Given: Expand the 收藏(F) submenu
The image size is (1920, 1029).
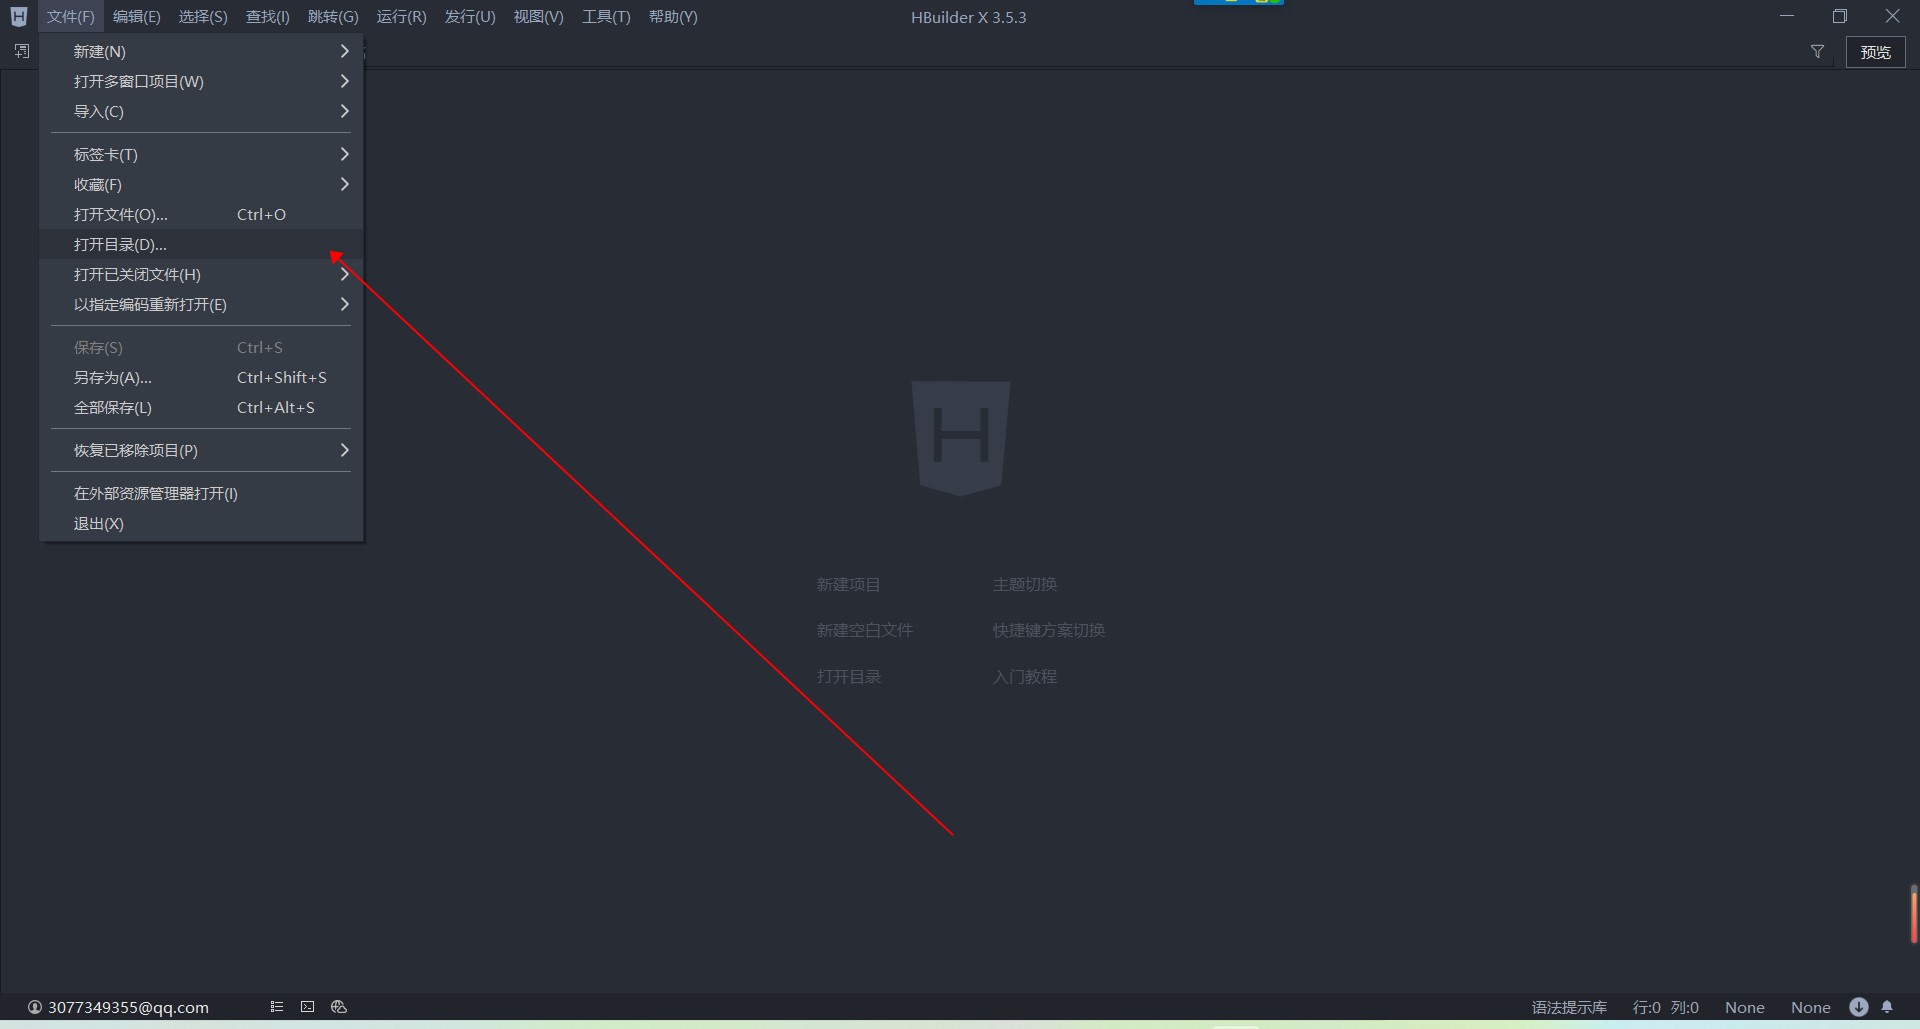Looking at the screenshot, I should coord(201,184).
